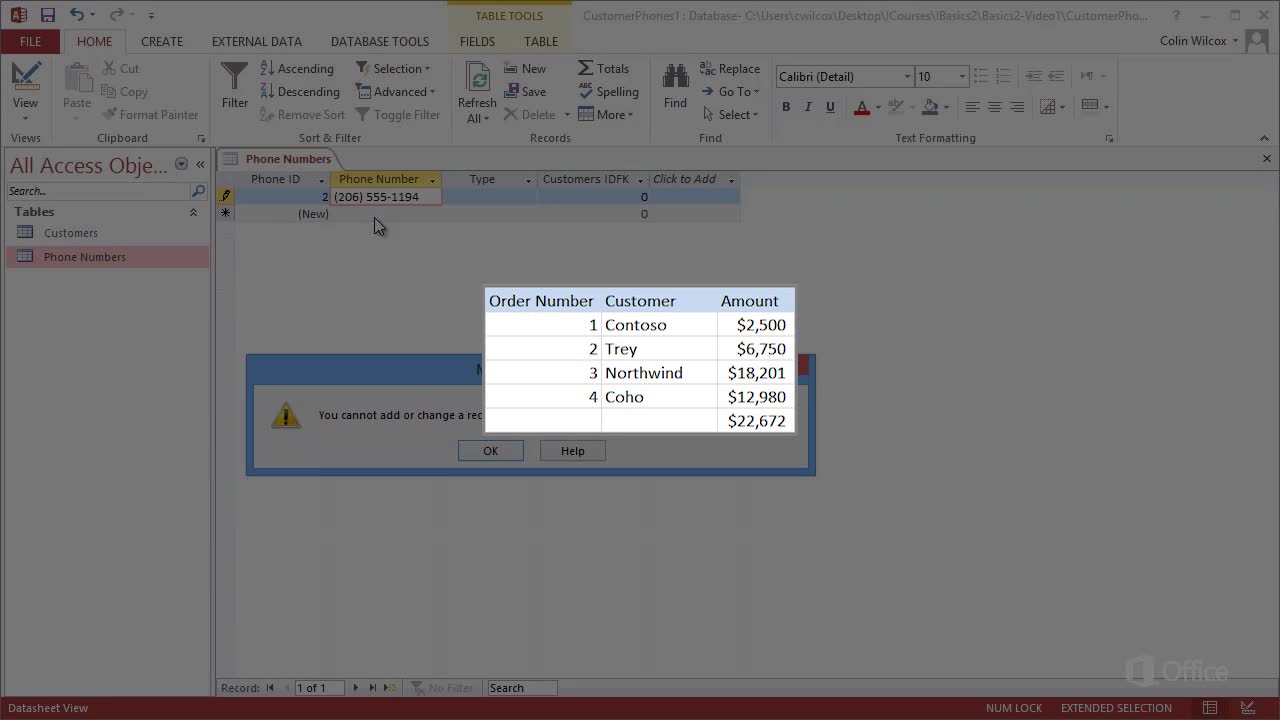Apply the Filter funnel tool

[x=234, y=87]
